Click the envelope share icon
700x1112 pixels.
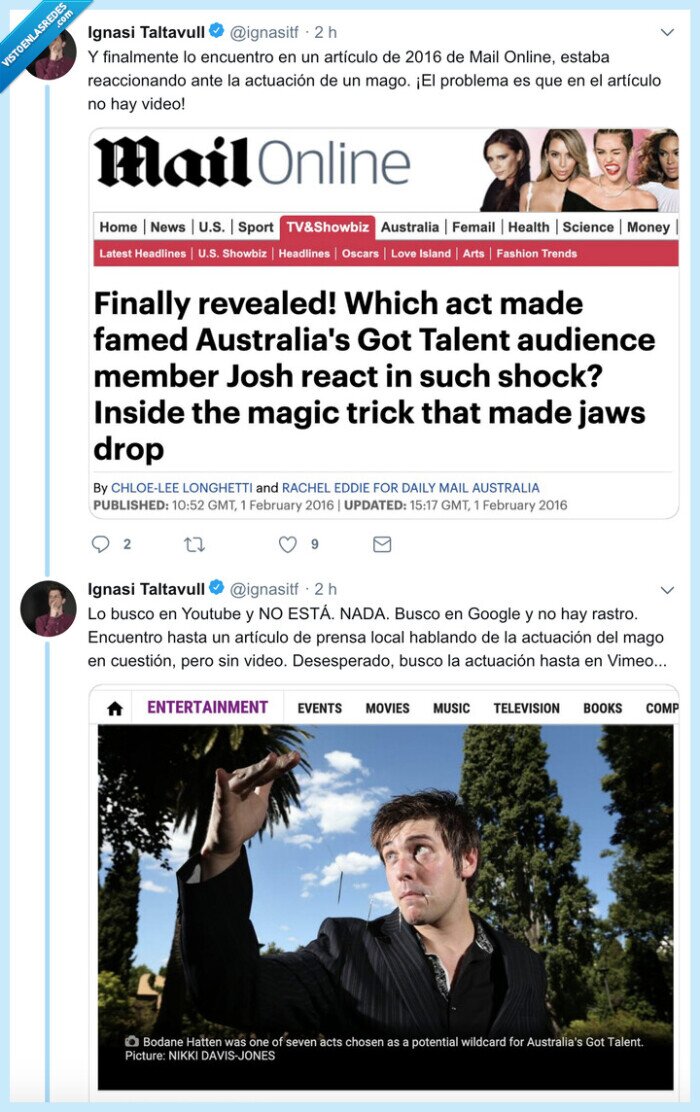(x=382, y=545)
